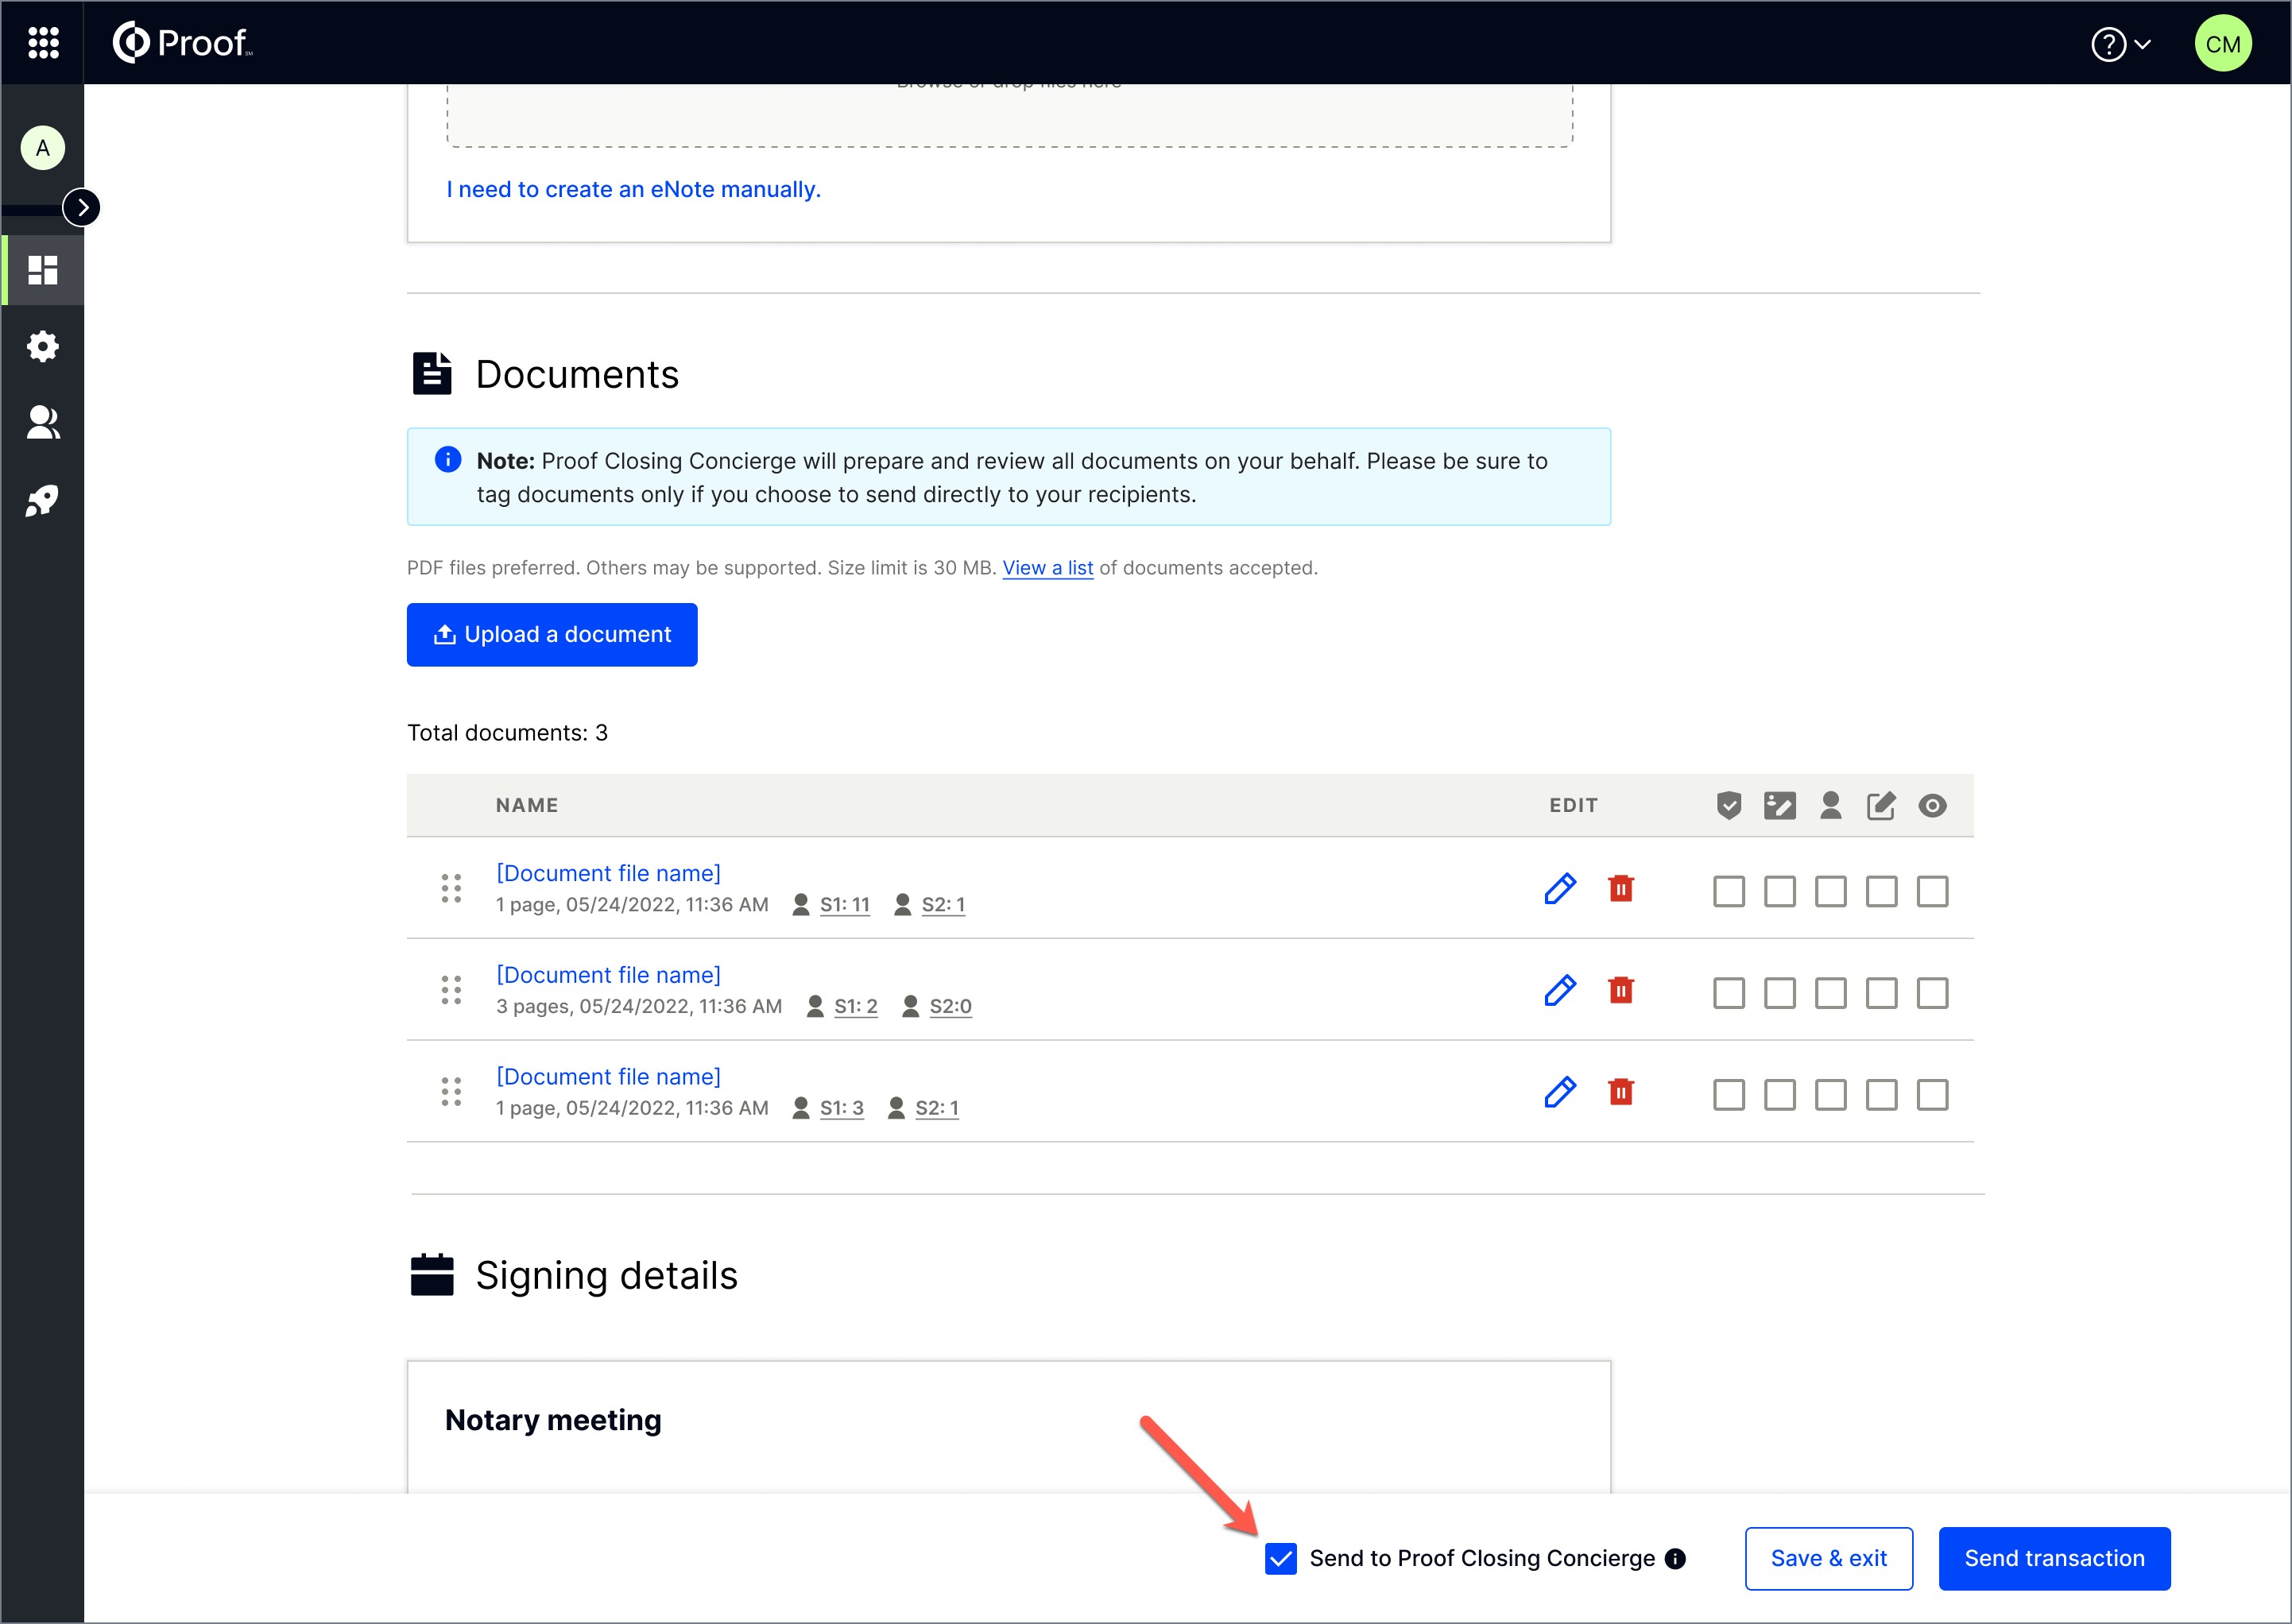Screen dimensions: 2292x1624
Task: Check the shield checkbox in S1: 11 row
Action: [x=1729, y=891]
